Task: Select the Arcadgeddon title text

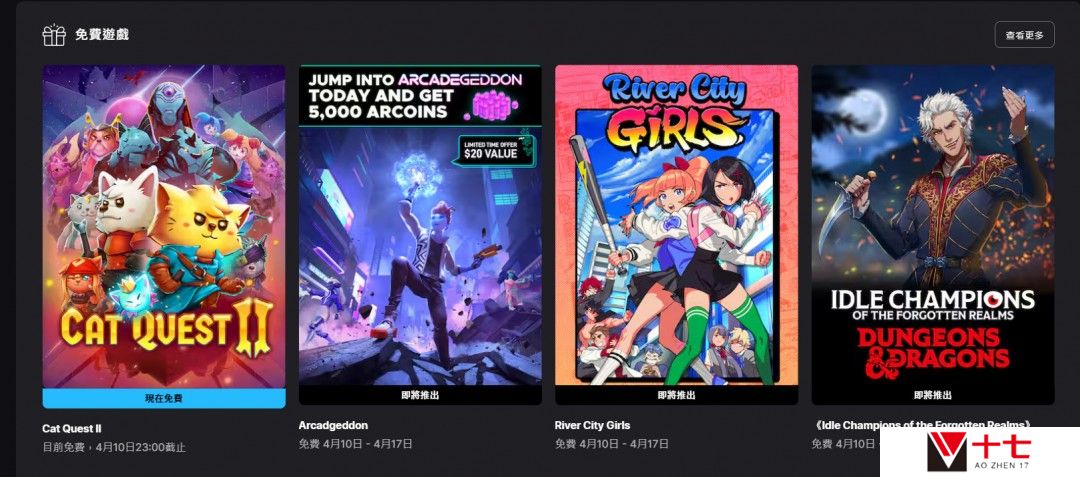Action: pyautogui.click(x=333, y=425)
